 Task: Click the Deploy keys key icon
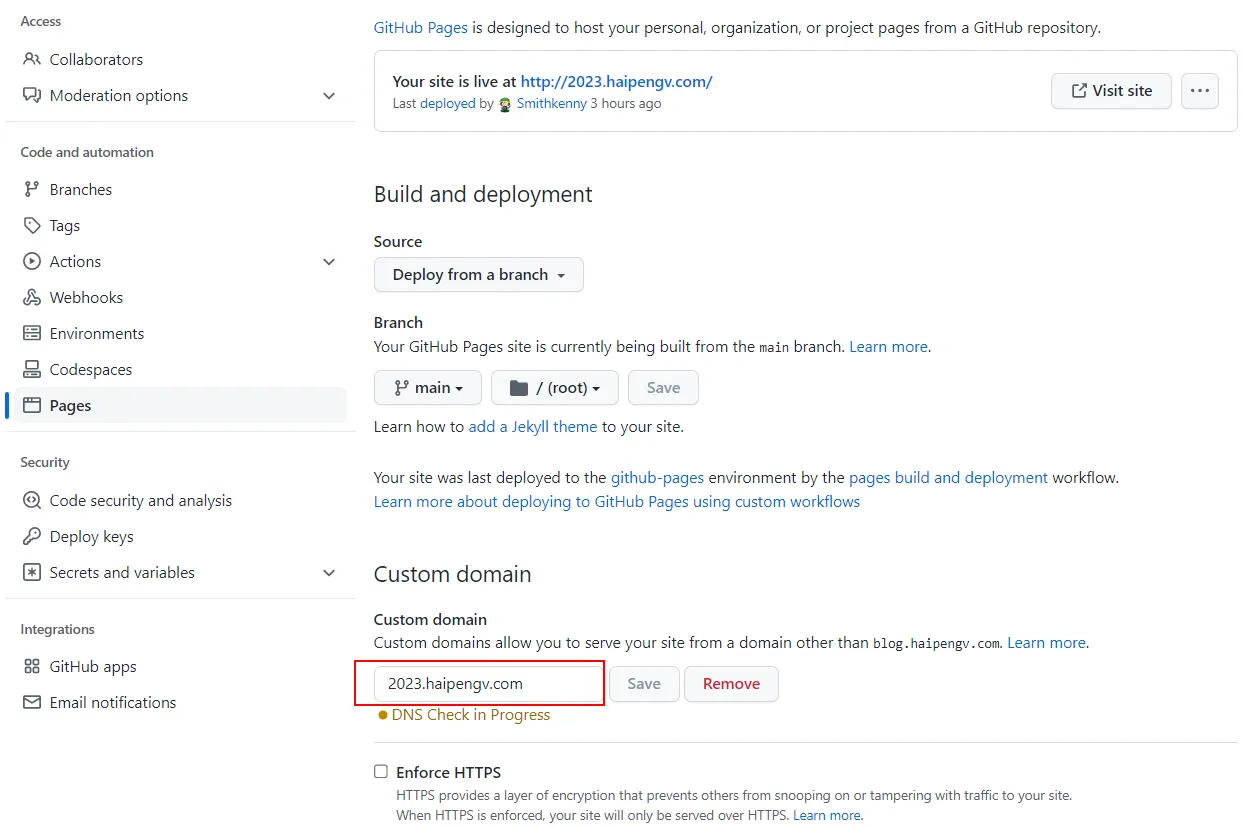[x=32, y=536]
